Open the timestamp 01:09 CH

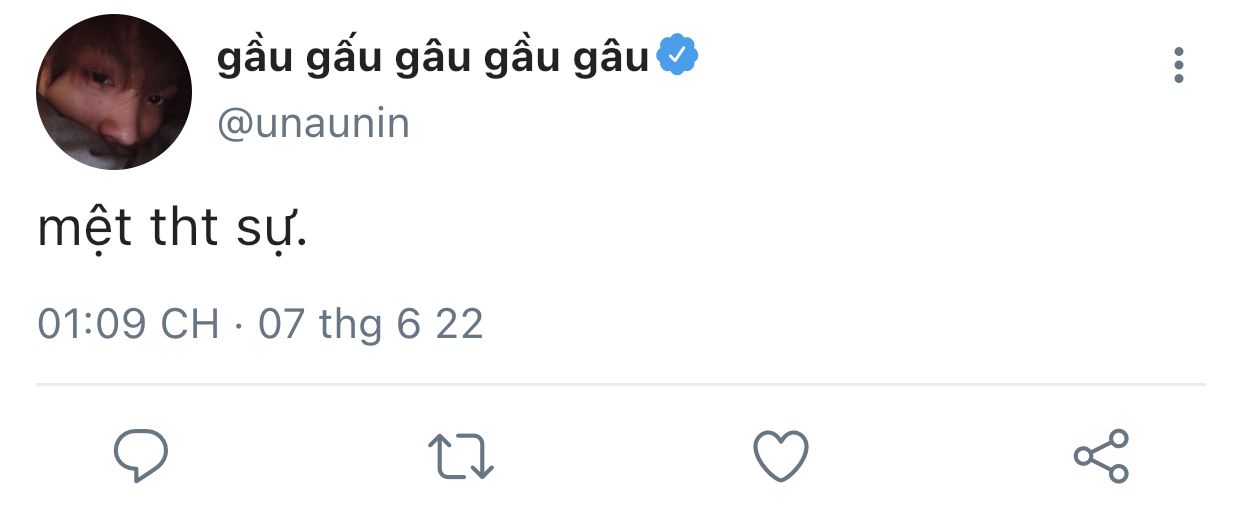(128, 324)
